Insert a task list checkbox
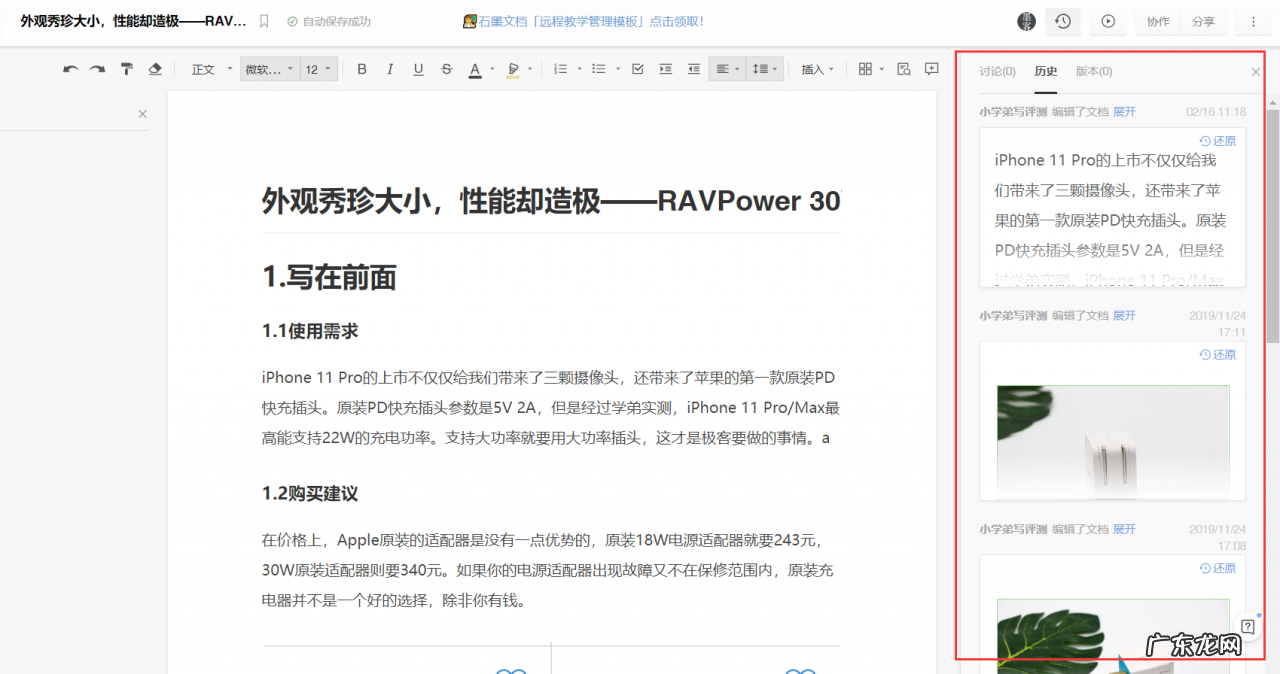Image resolution: width=1280 pixels, height=674 pixels. (x=637, y=68)
